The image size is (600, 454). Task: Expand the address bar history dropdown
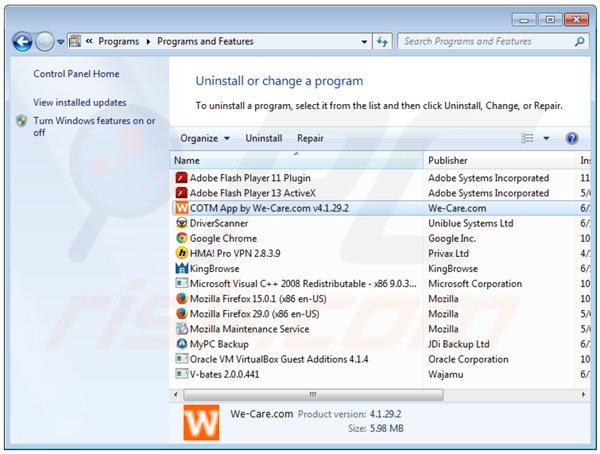tap(364, 42)
